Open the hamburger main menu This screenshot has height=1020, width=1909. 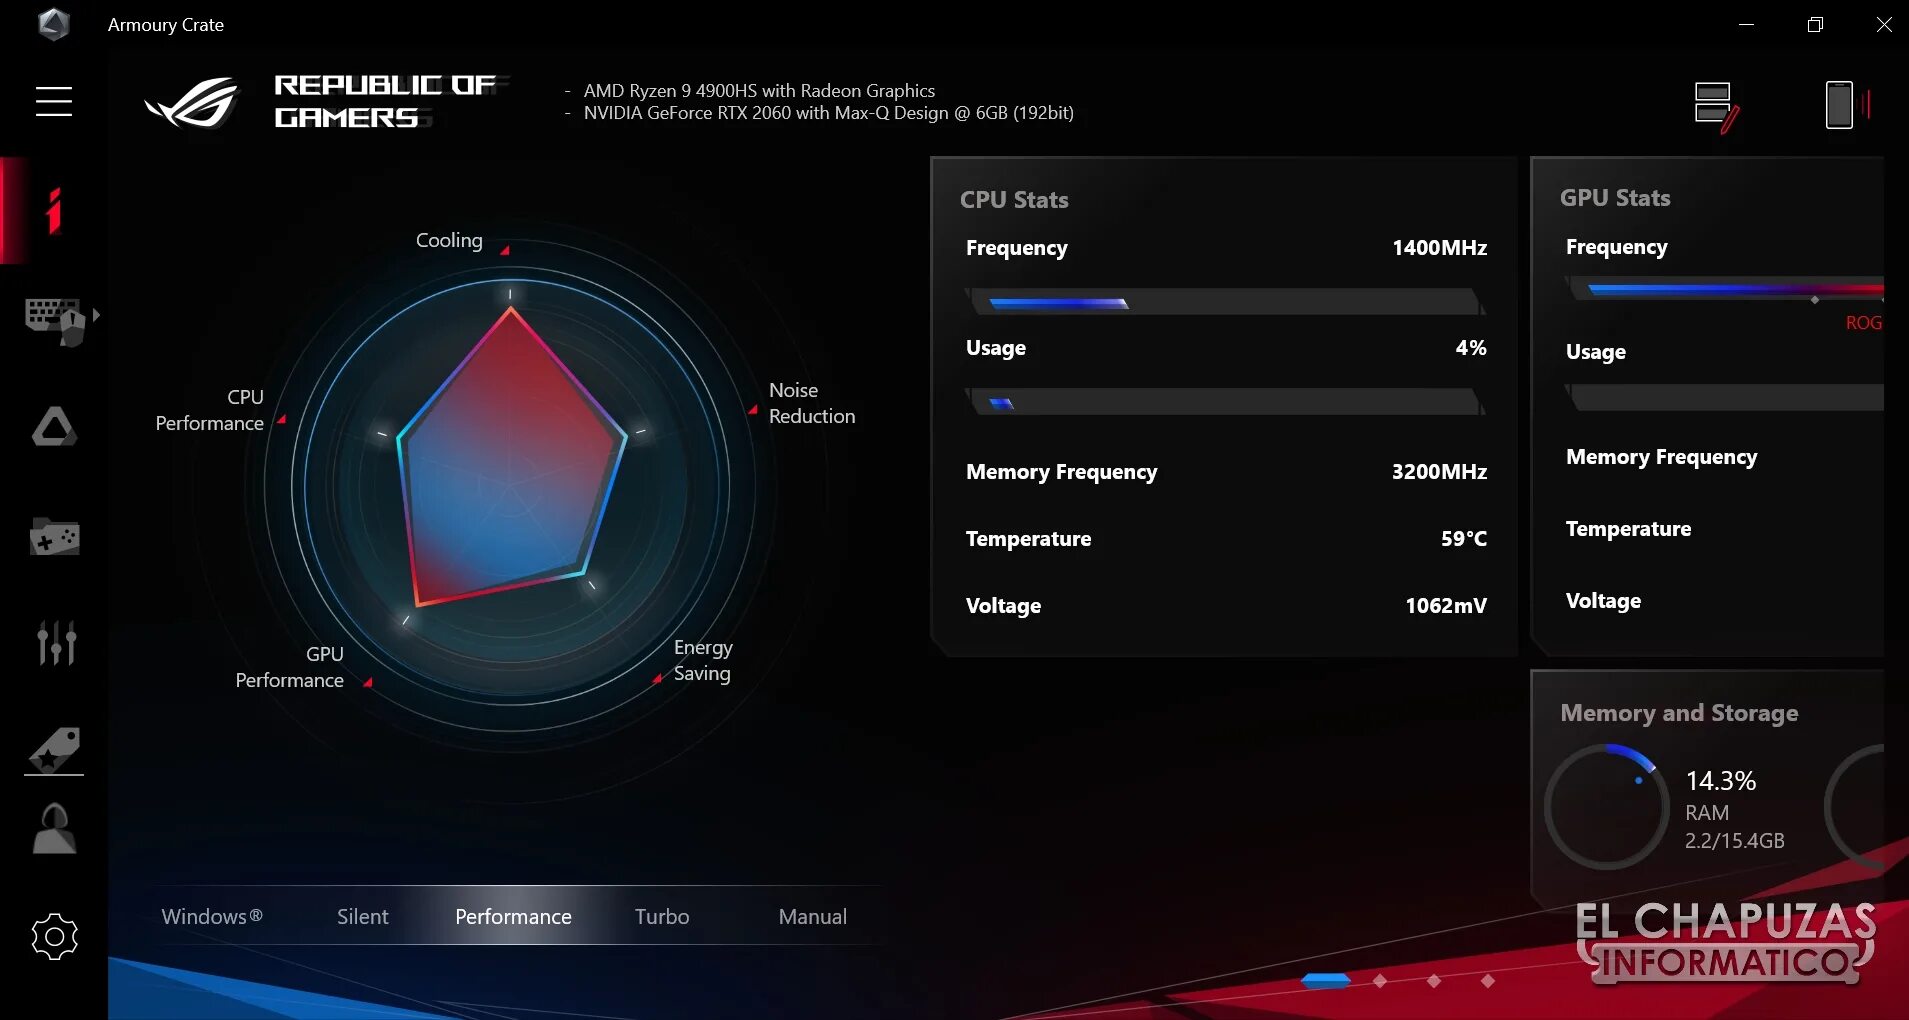click(x=54, y=101)
